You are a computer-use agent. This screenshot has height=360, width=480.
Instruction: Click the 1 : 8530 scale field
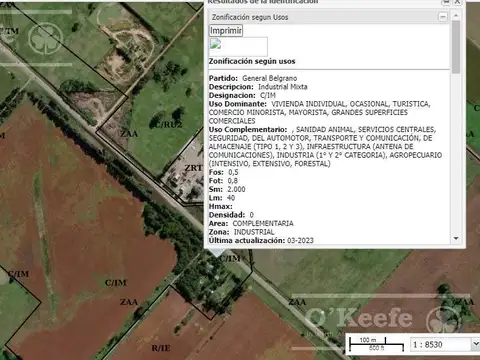[441, 344]
